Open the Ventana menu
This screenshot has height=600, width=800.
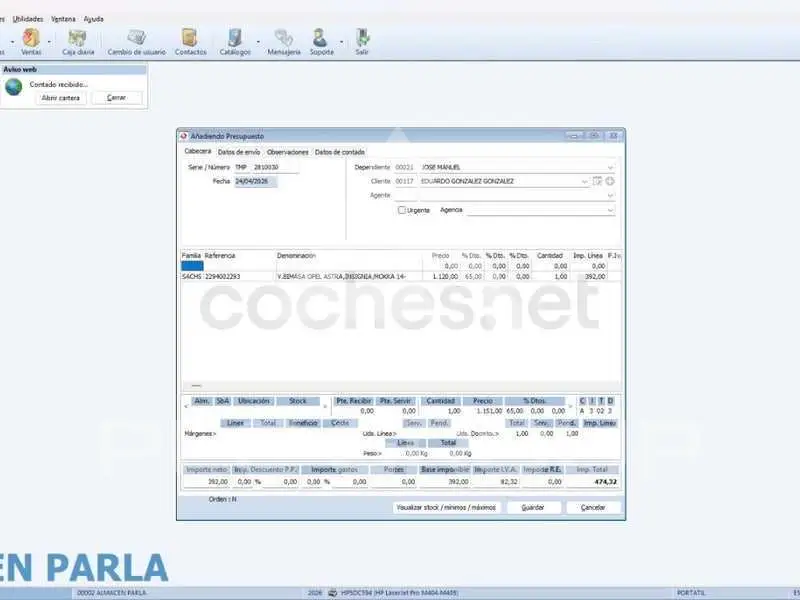63,19
